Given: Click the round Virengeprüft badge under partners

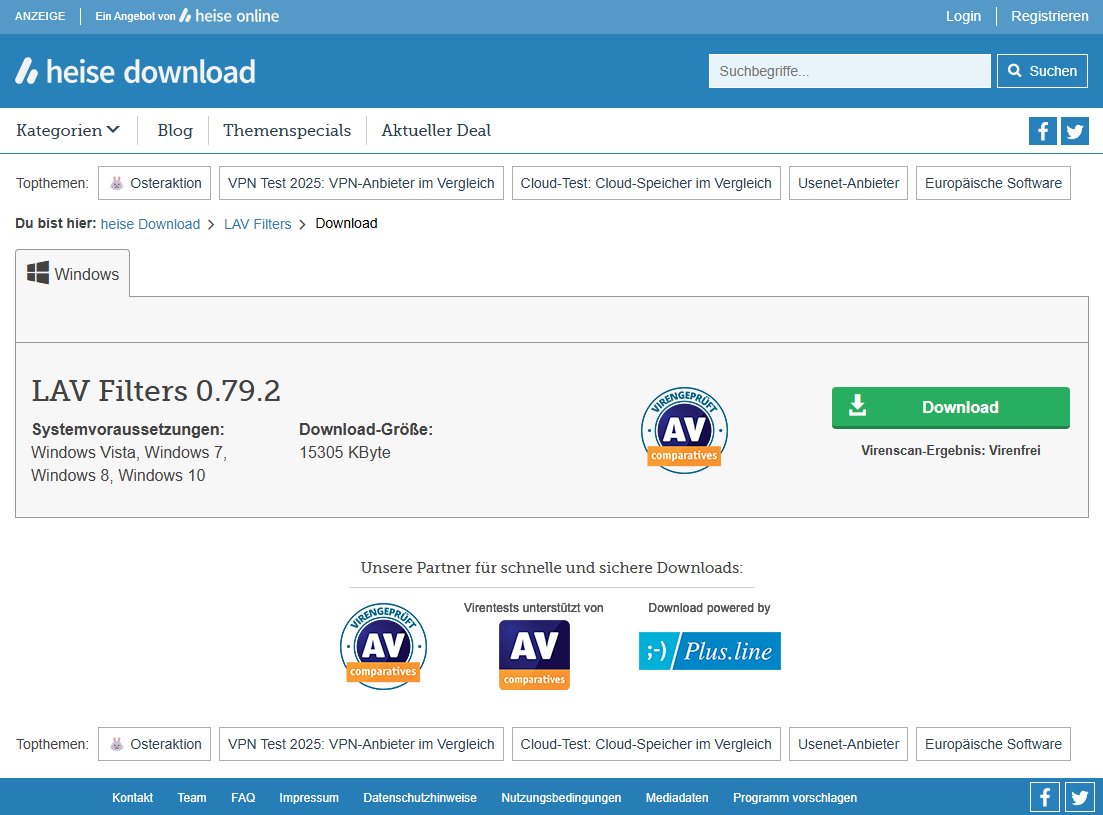Looking at the screenshot, I should point(383,646).
